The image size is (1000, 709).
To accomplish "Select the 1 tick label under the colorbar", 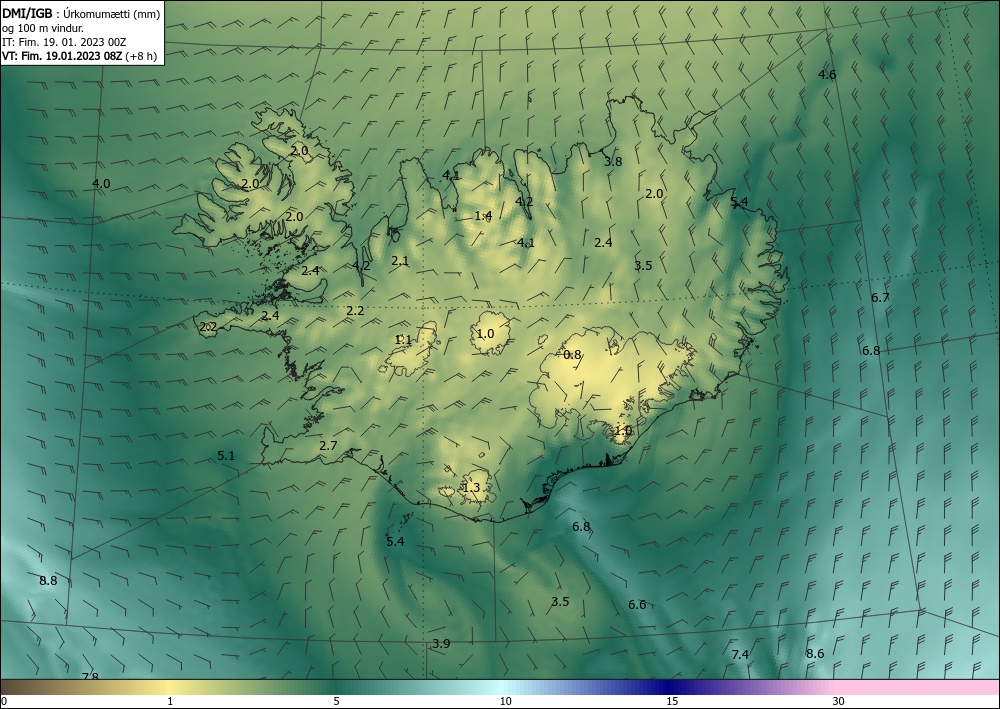I will pyautogui.click(x=170, y=701).
